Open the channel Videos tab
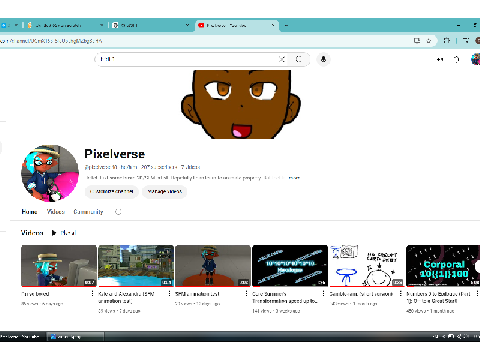The image size is (480, 360). coord(56,212)
